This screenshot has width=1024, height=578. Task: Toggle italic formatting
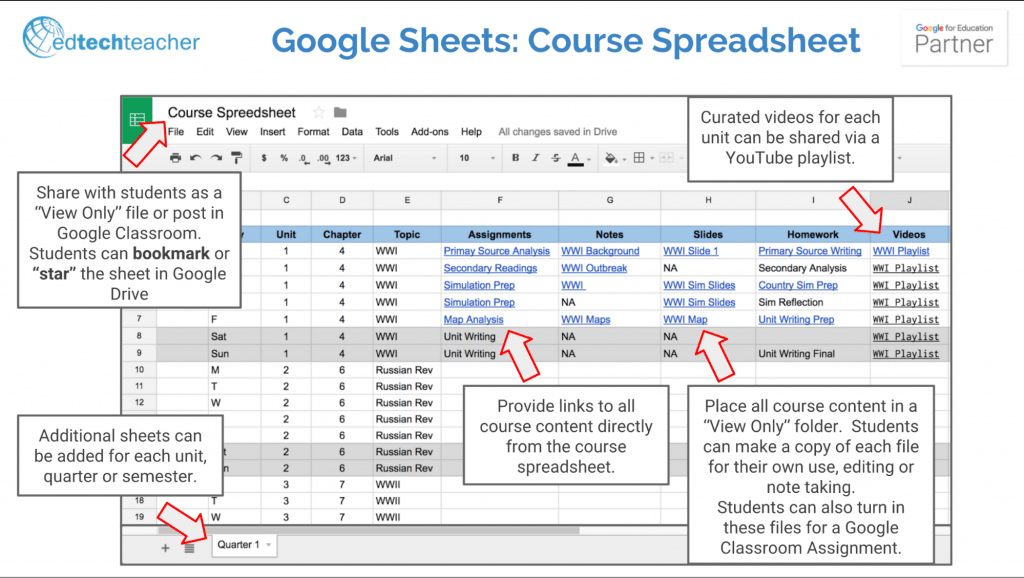coord(535,158)
